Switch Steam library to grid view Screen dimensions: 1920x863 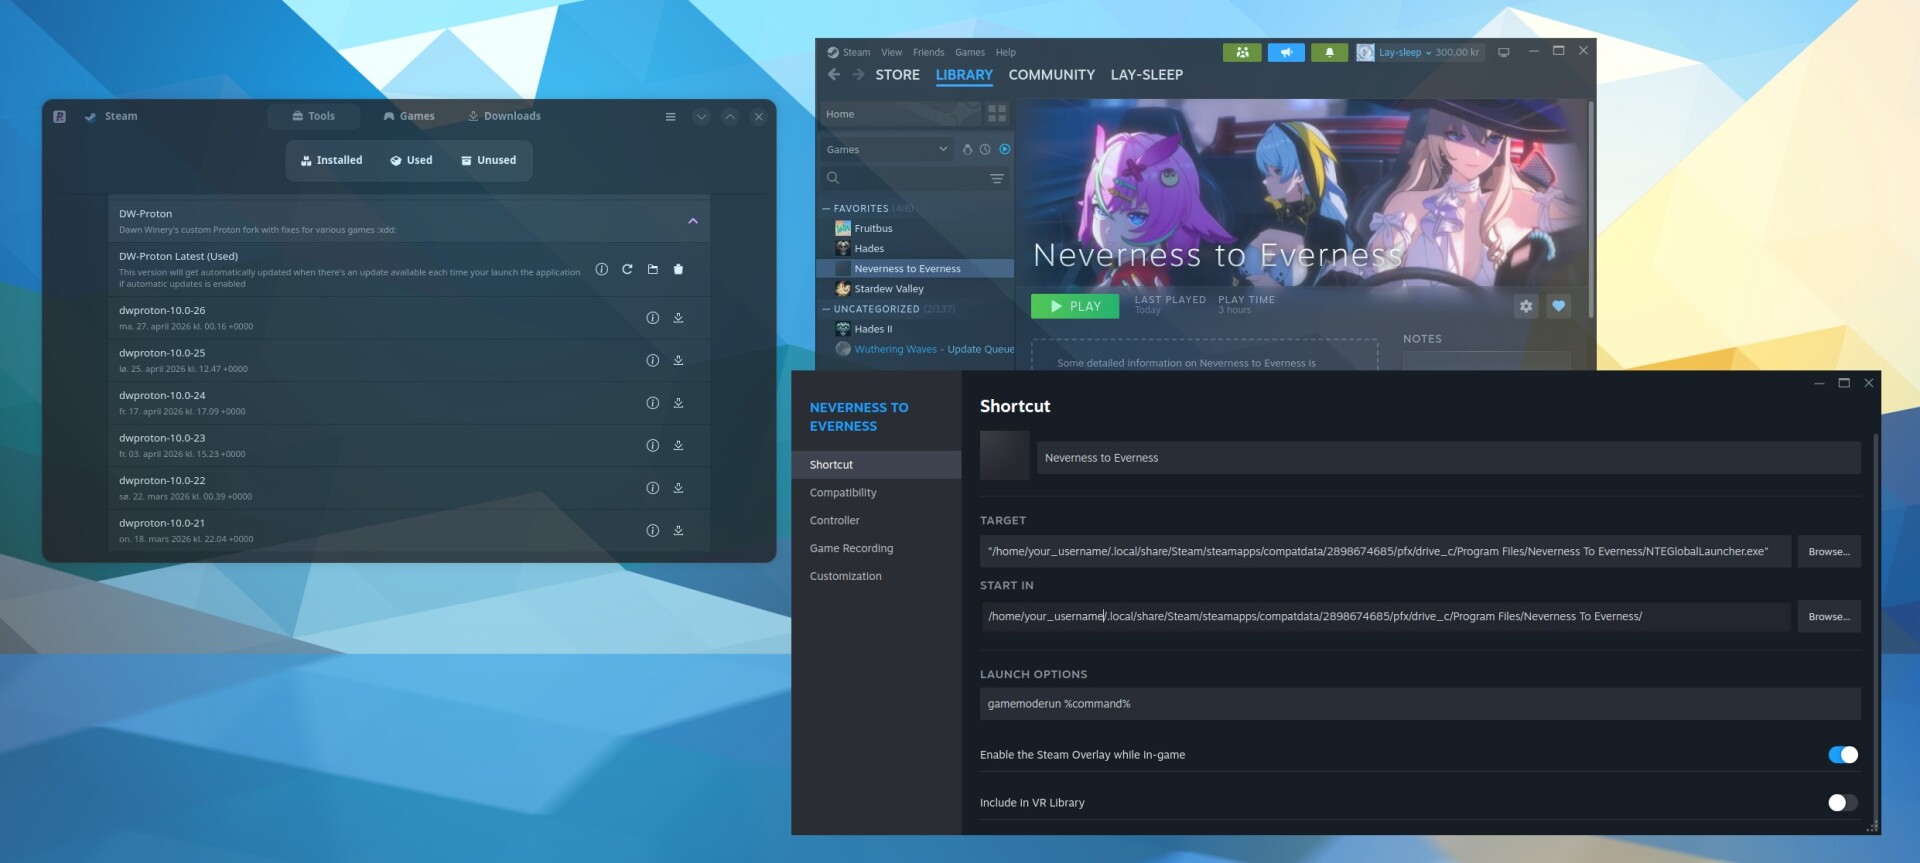997,114
